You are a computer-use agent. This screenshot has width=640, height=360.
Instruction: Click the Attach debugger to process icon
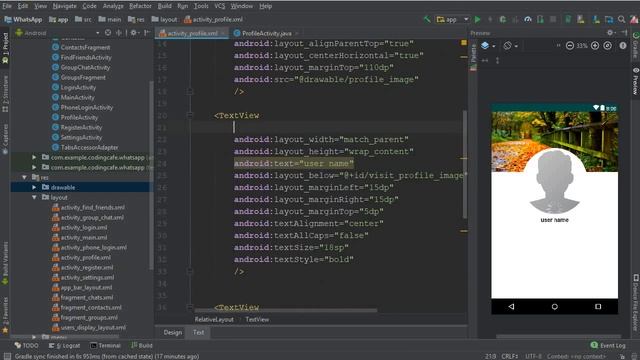click(x=540, y=19)
